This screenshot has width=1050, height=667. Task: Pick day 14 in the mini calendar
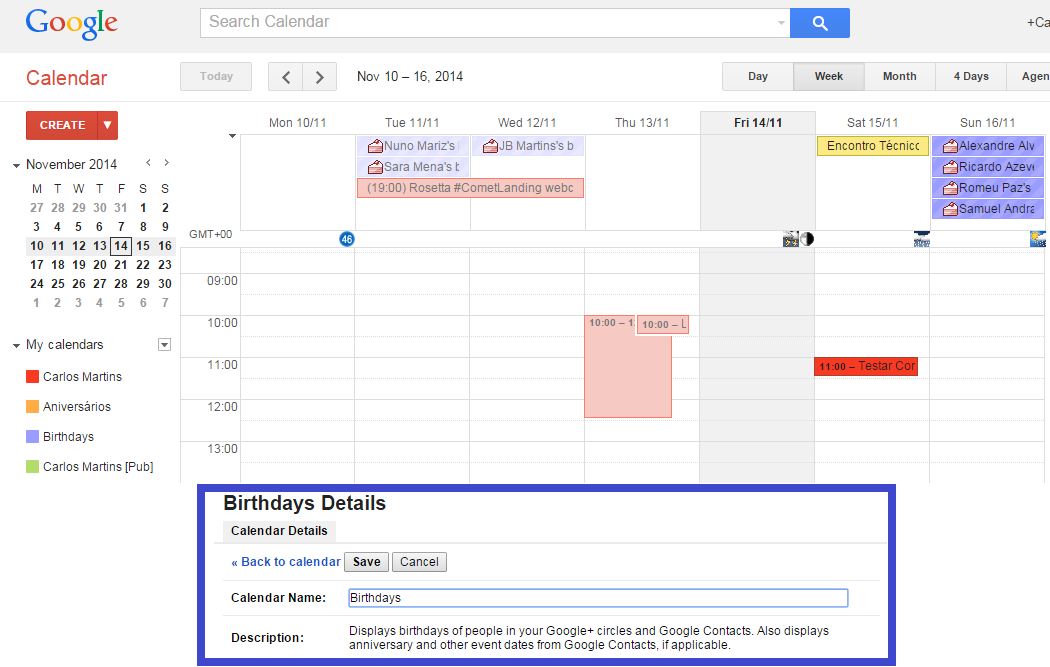point(121,246)
